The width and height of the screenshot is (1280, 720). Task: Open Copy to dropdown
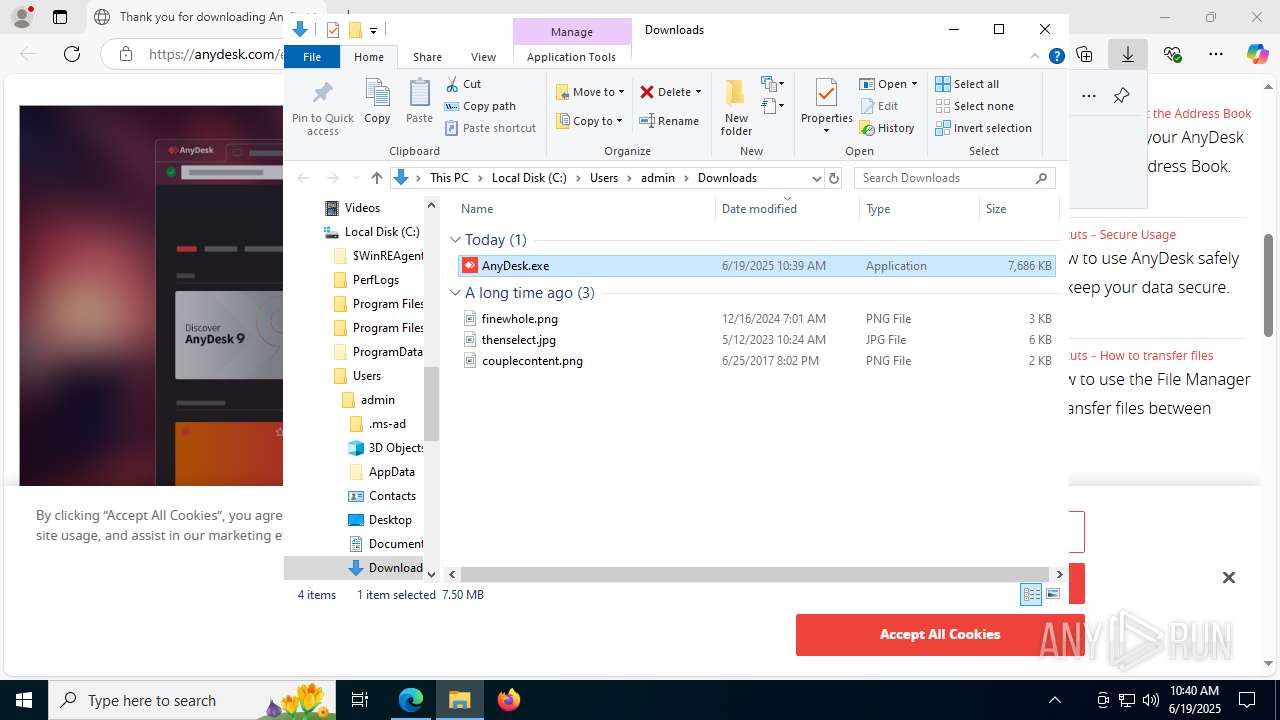point(589,121)
